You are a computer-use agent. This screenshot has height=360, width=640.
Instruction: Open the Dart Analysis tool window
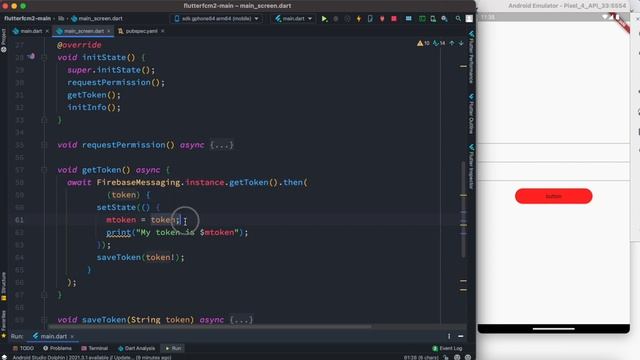[x=137, y=348]
